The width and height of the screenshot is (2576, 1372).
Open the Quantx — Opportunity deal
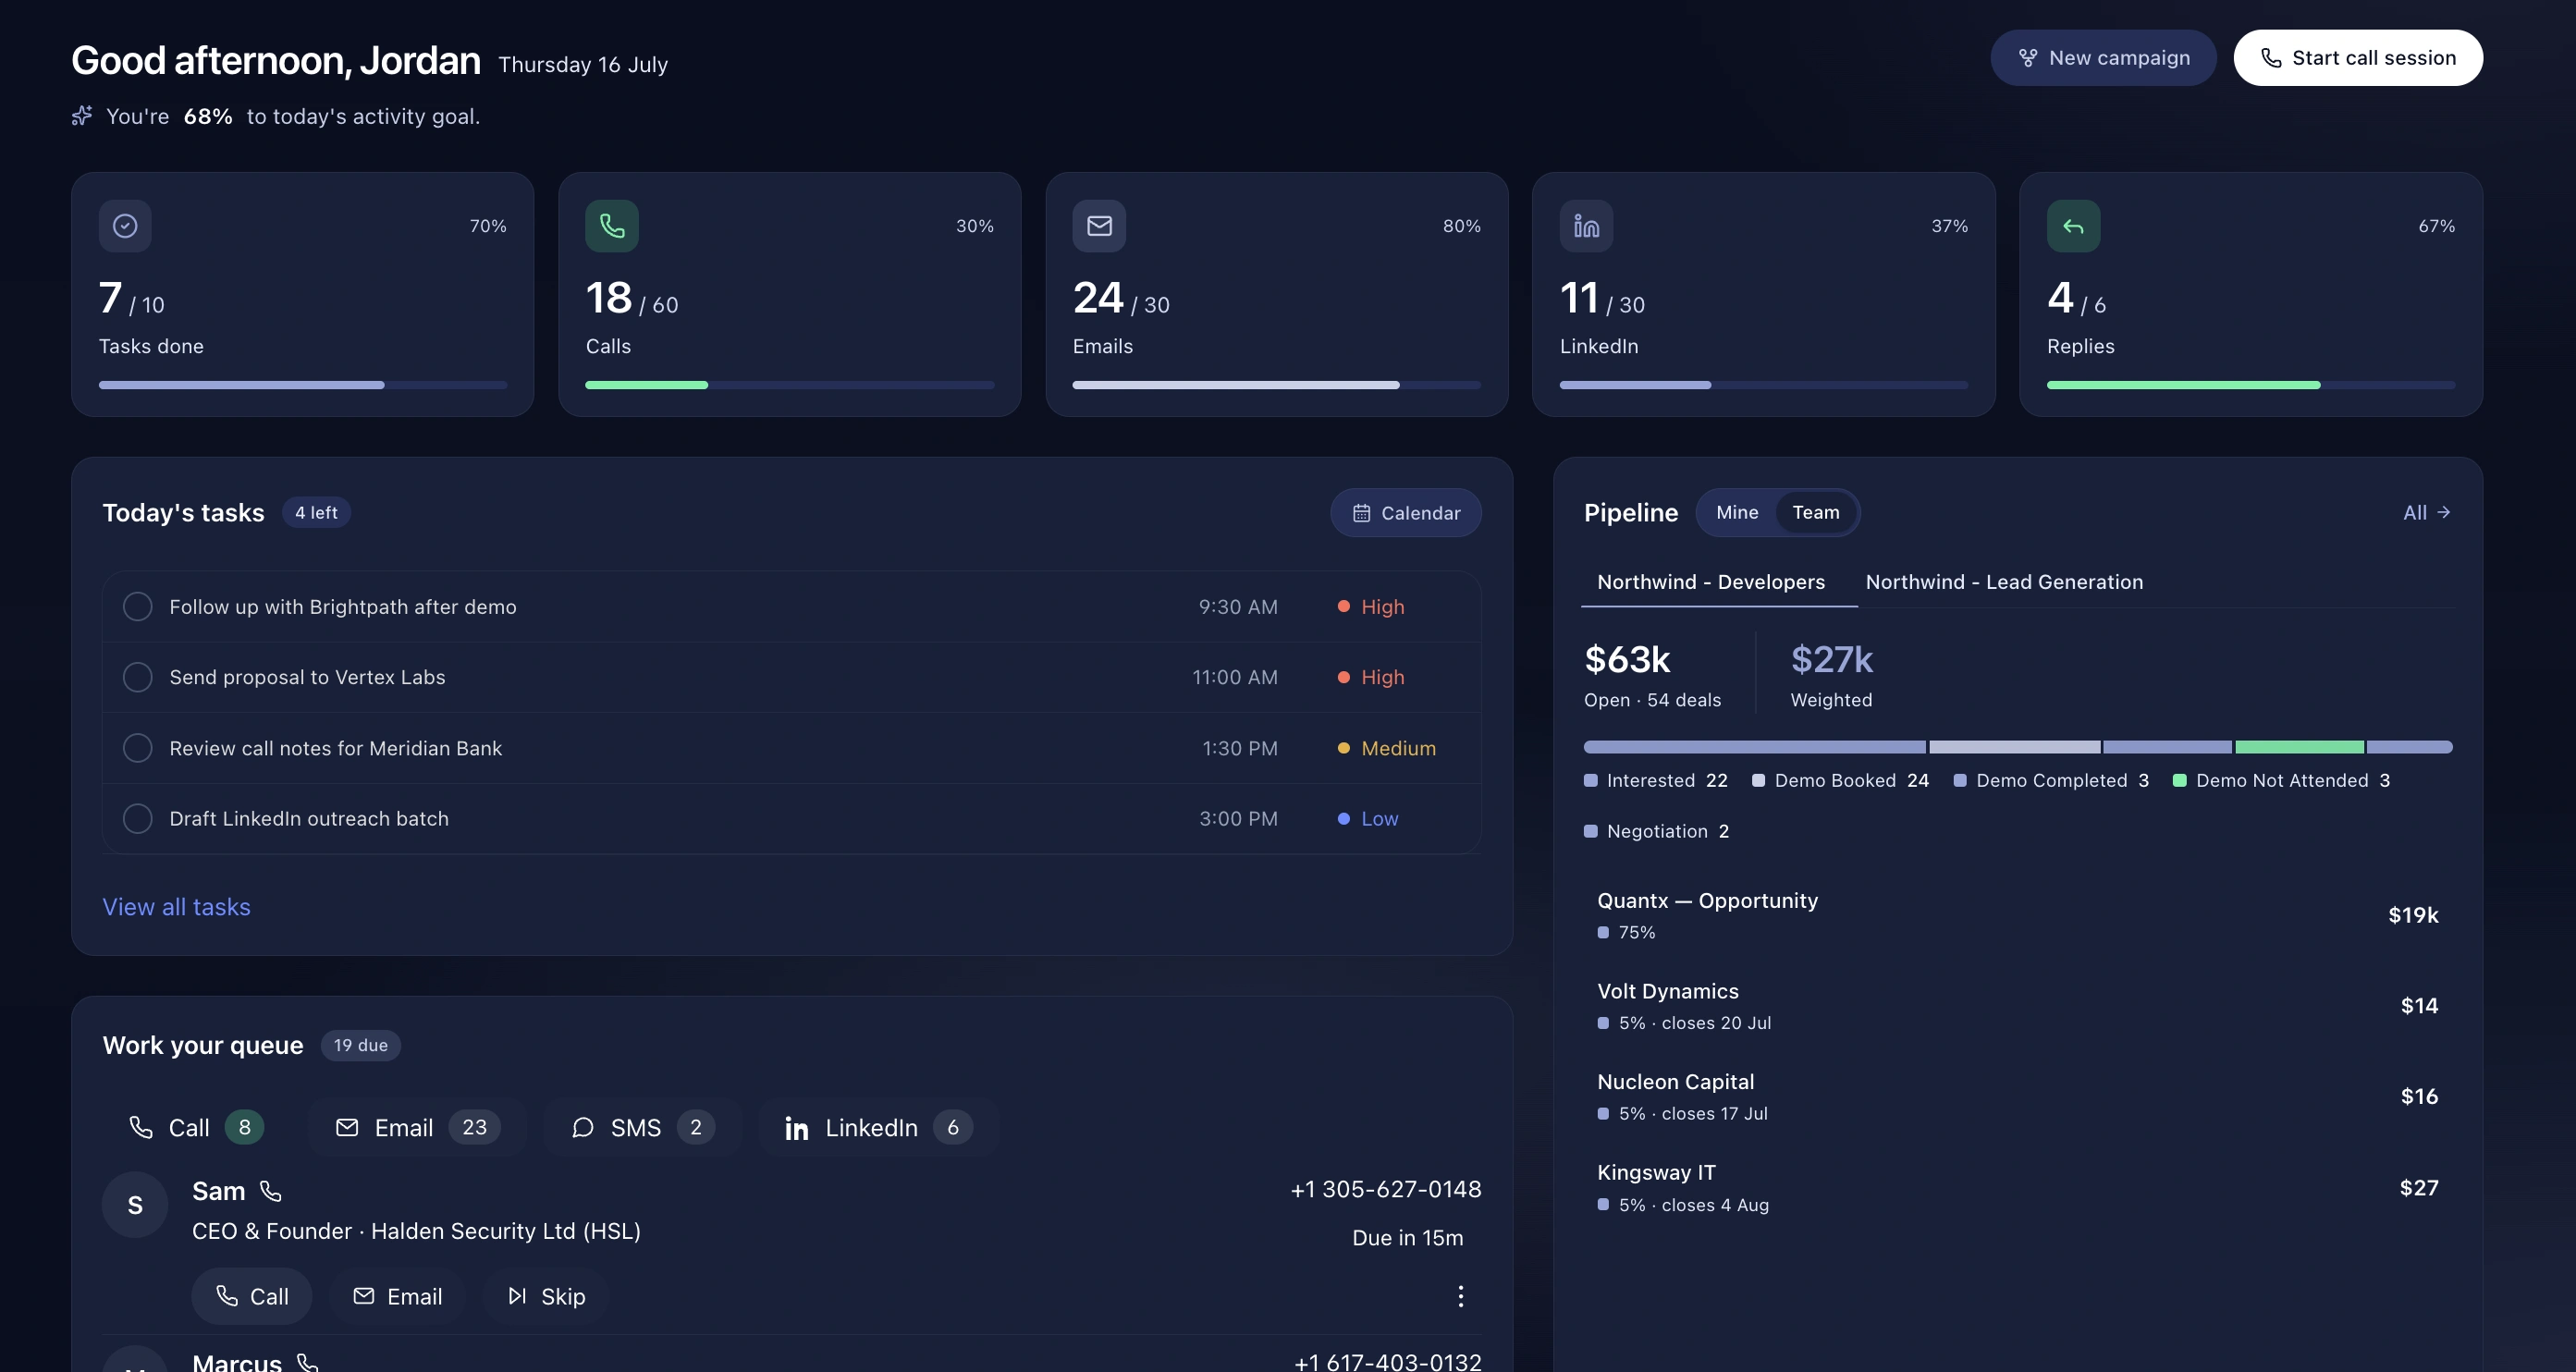click(2018, 915)
